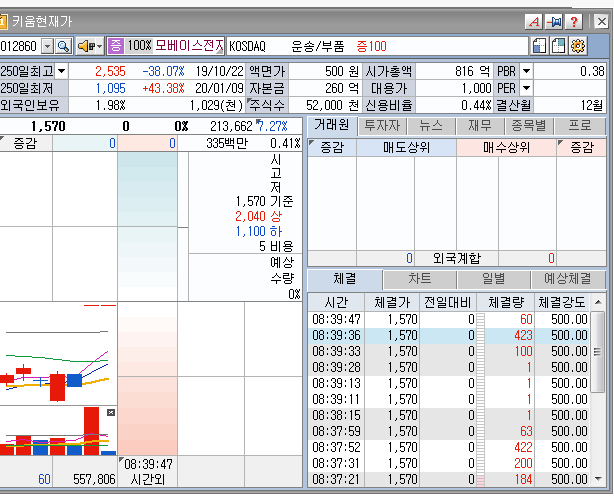This screenshot has height=496, width=614.
Task: Click the 250-day high value 2,535
Action: pyautogui.click(x=110, y=71)
